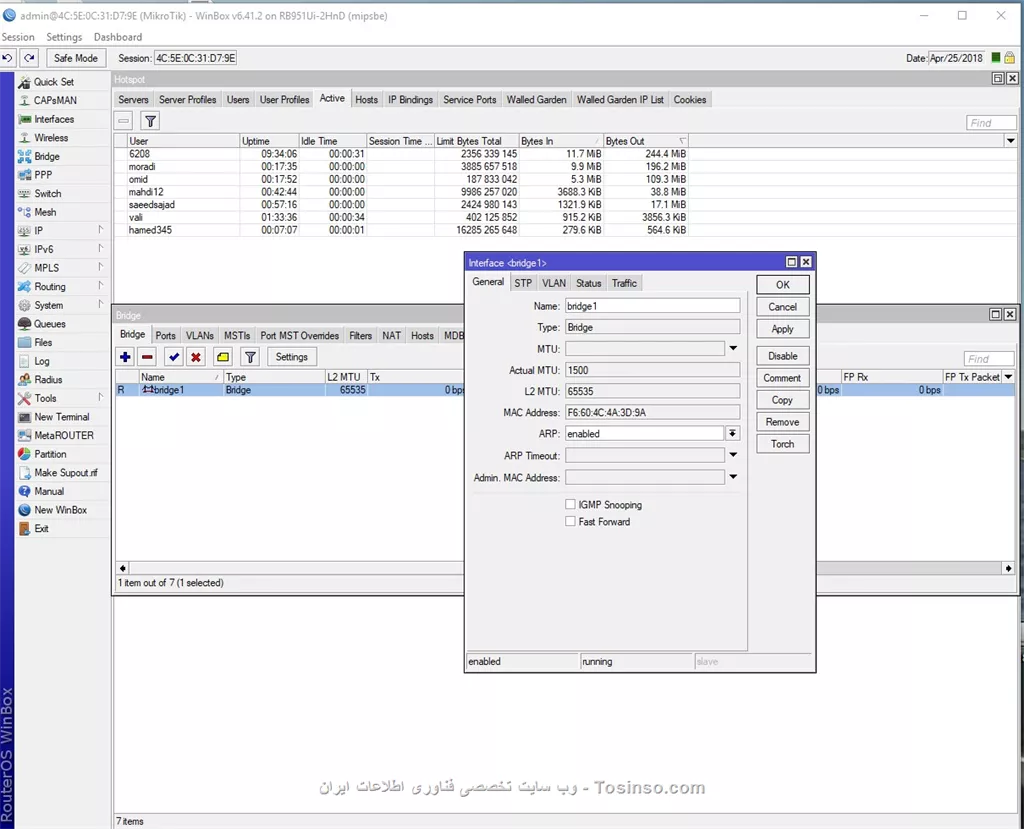The height and width of the screenshot is (829, 1024).
Task: Open MetaROUTER in the sidebar
Action: coord(64,436)
